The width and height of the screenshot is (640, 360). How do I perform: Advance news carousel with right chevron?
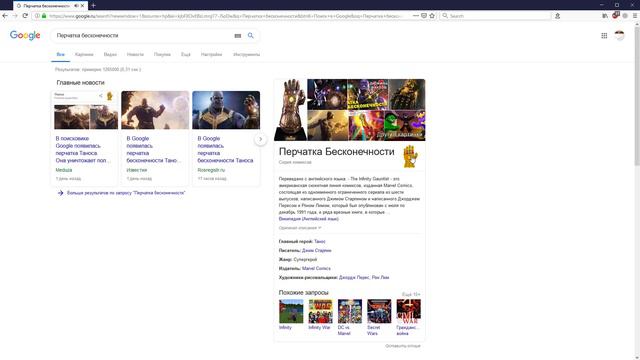(x=260, y=139)
